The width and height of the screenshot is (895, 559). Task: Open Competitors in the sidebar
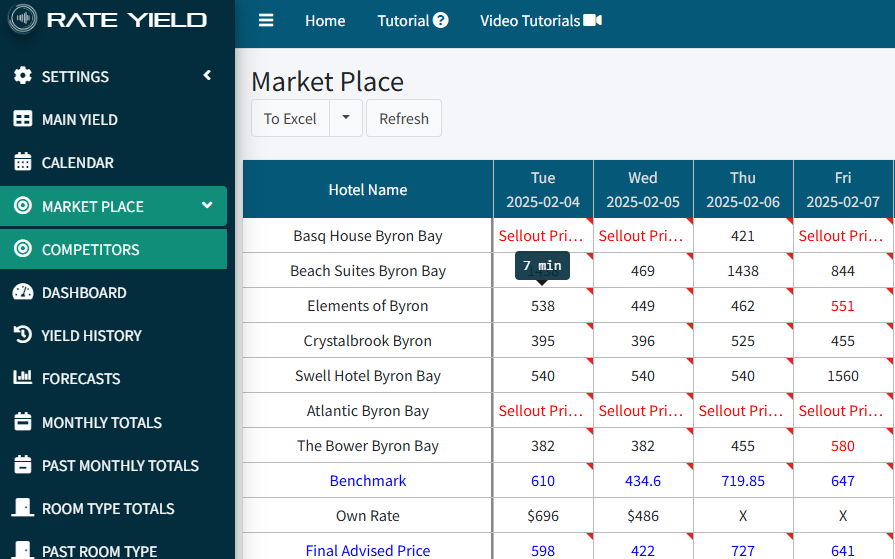click(x=90, y=249)
